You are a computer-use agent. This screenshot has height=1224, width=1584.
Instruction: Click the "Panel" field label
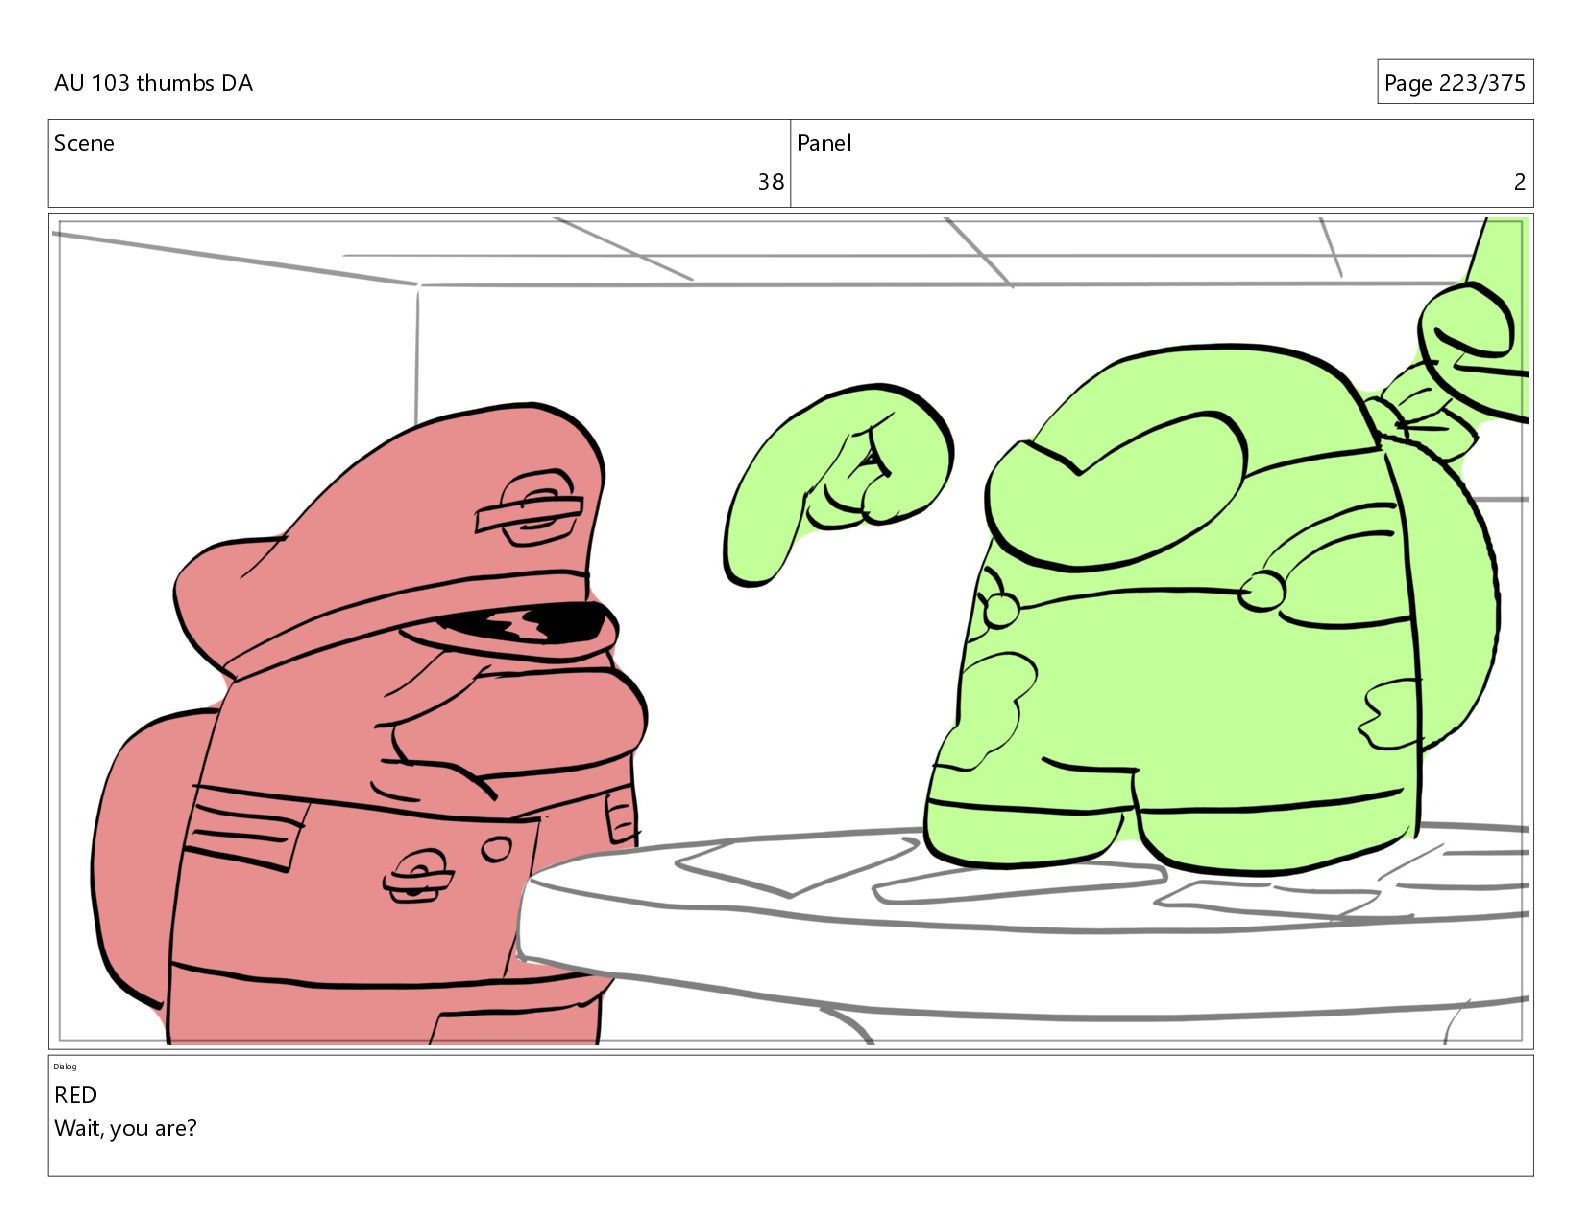(x=824, y=143)
